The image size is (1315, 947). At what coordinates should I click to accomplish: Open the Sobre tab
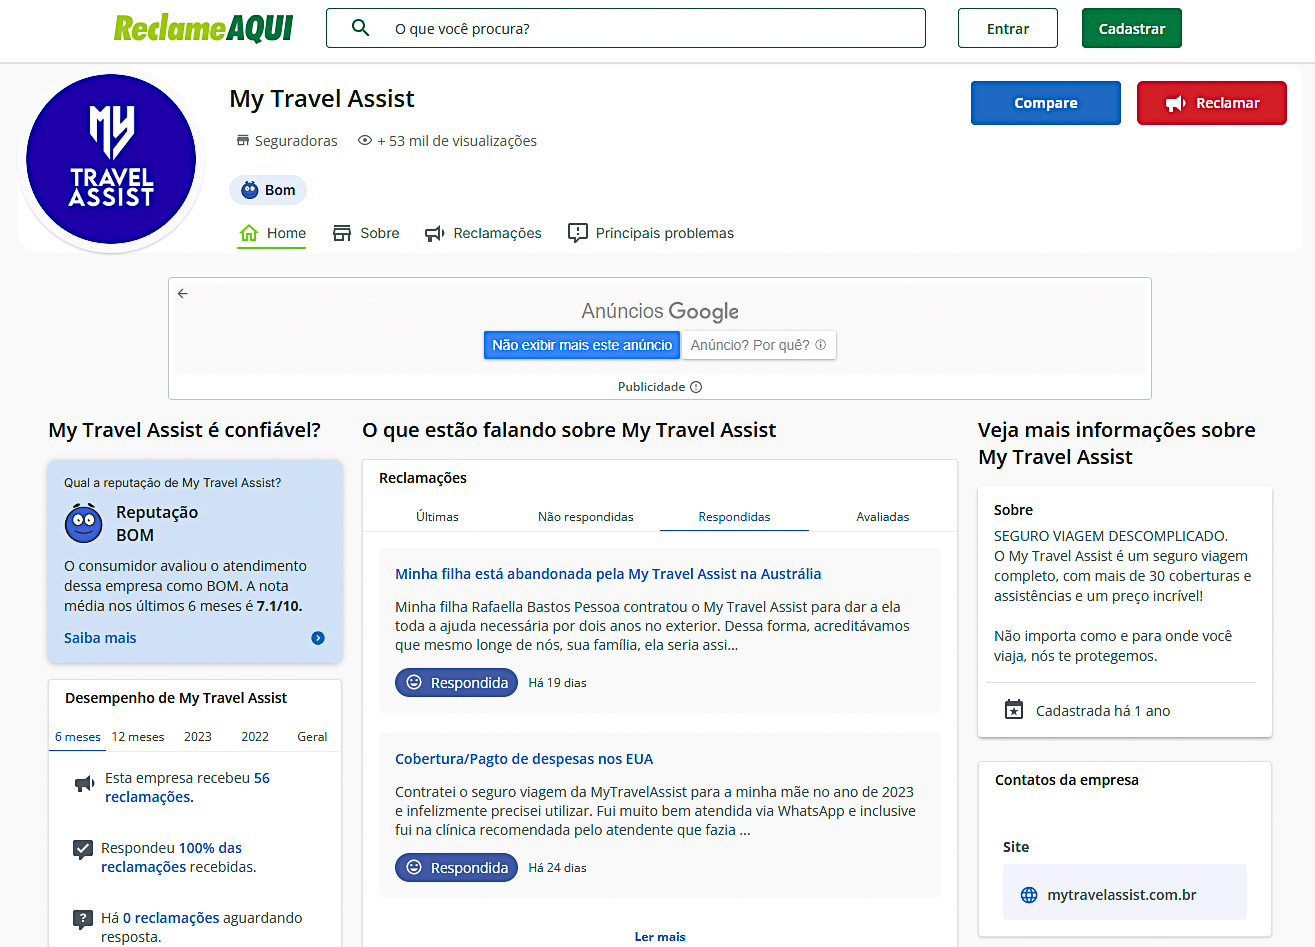tap(366, 233)
